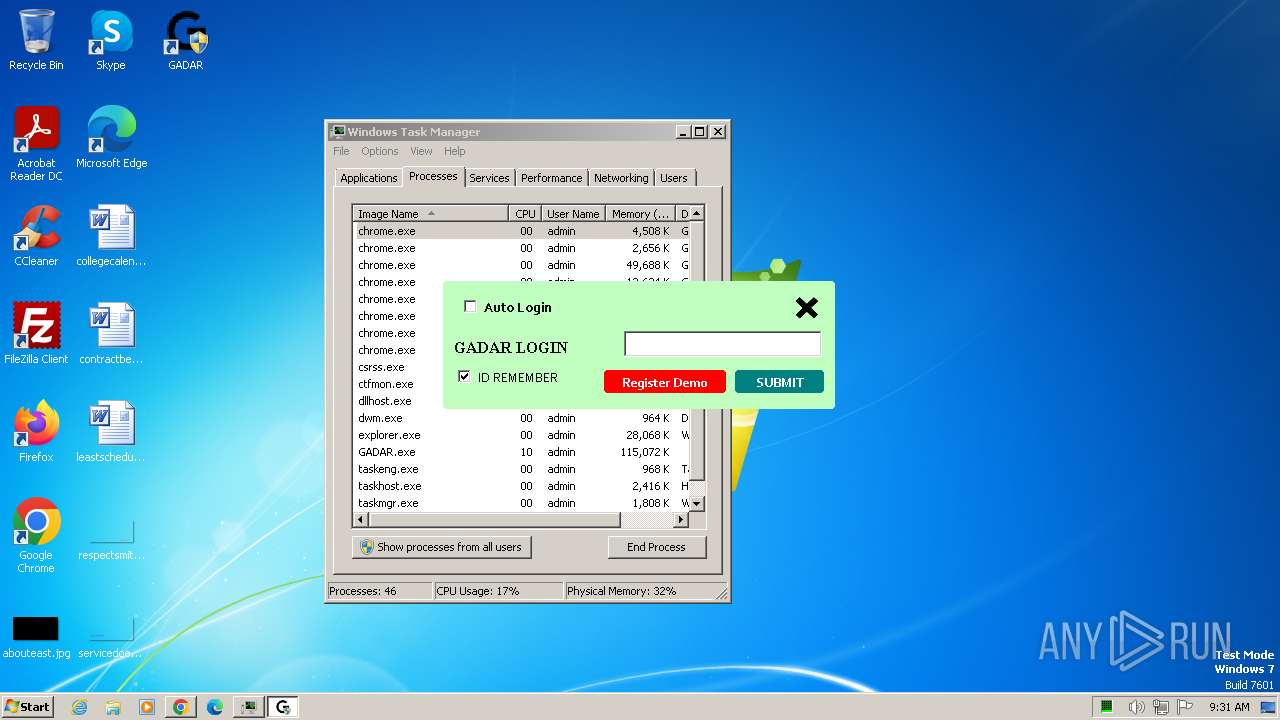The width and height of the screenshot is (1280, 720).
Task: Sort processes by User Name column
Action: click(x=573, y=213)
